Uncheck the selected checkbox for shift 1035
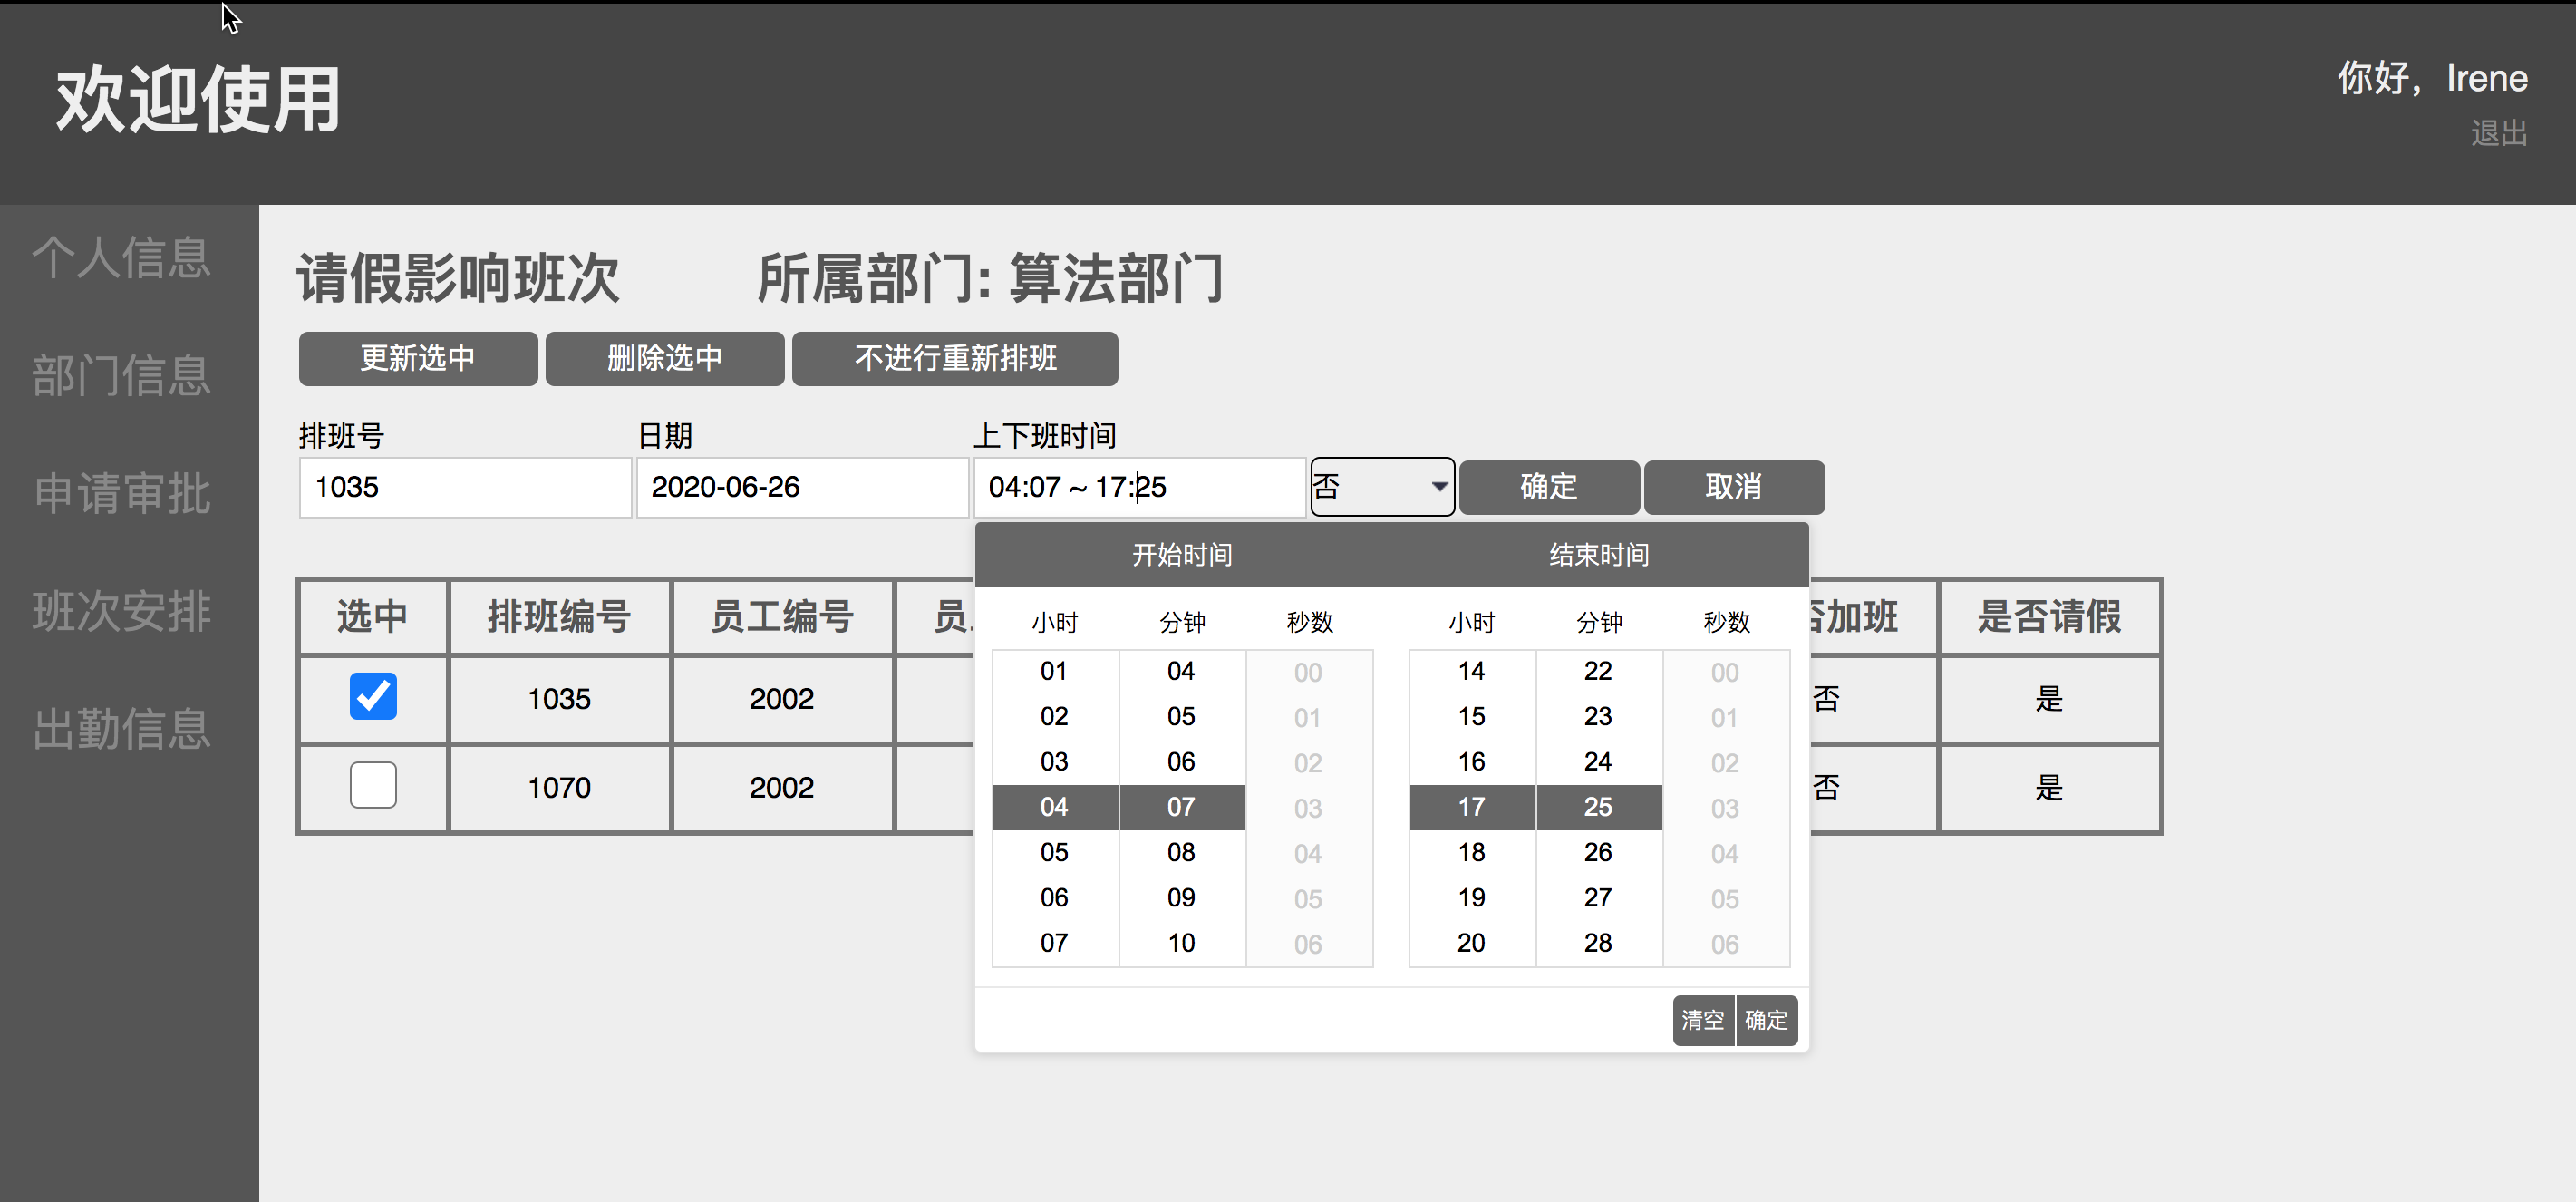Screen dimensions: 2576x1202 [372, 697]
